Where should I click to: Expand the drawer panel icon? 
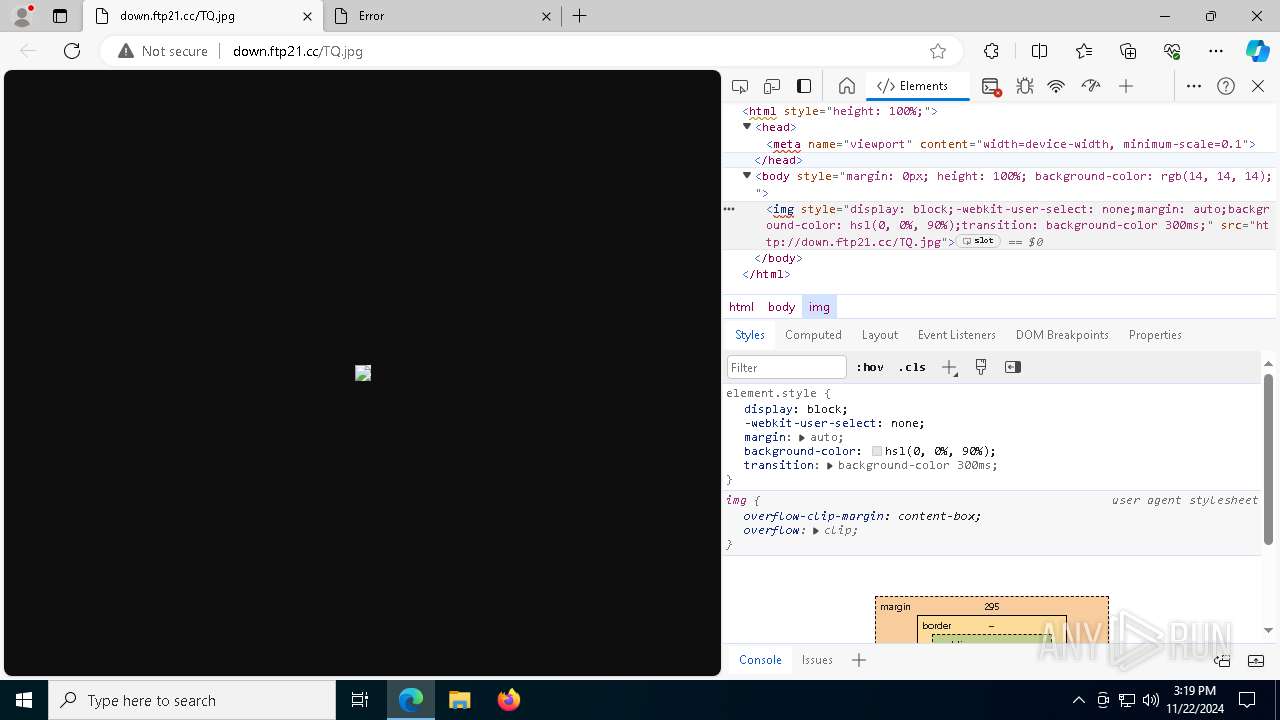point(1256,660)
